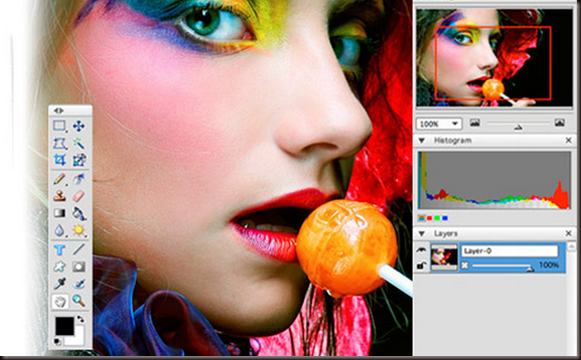Select the Blur water-drop tool
Viewport: 581px width, 360px height.
coord(59,230)
